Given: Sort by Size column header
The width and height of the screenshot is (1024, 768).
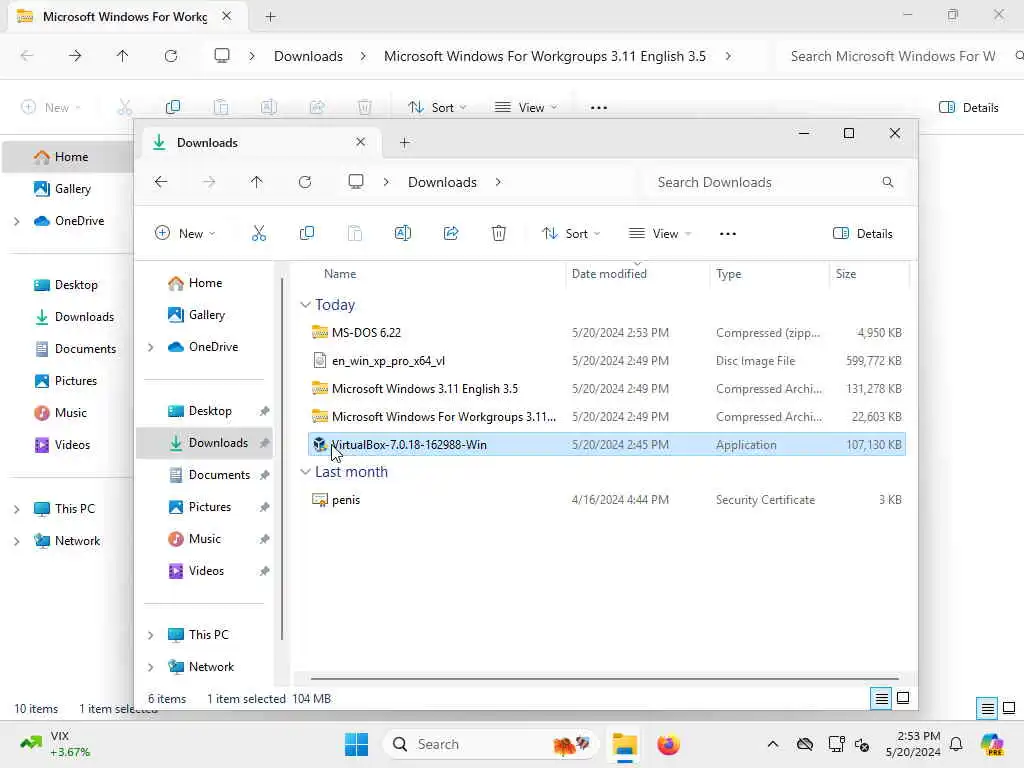Looking at the screenshot, I should 846,274.
